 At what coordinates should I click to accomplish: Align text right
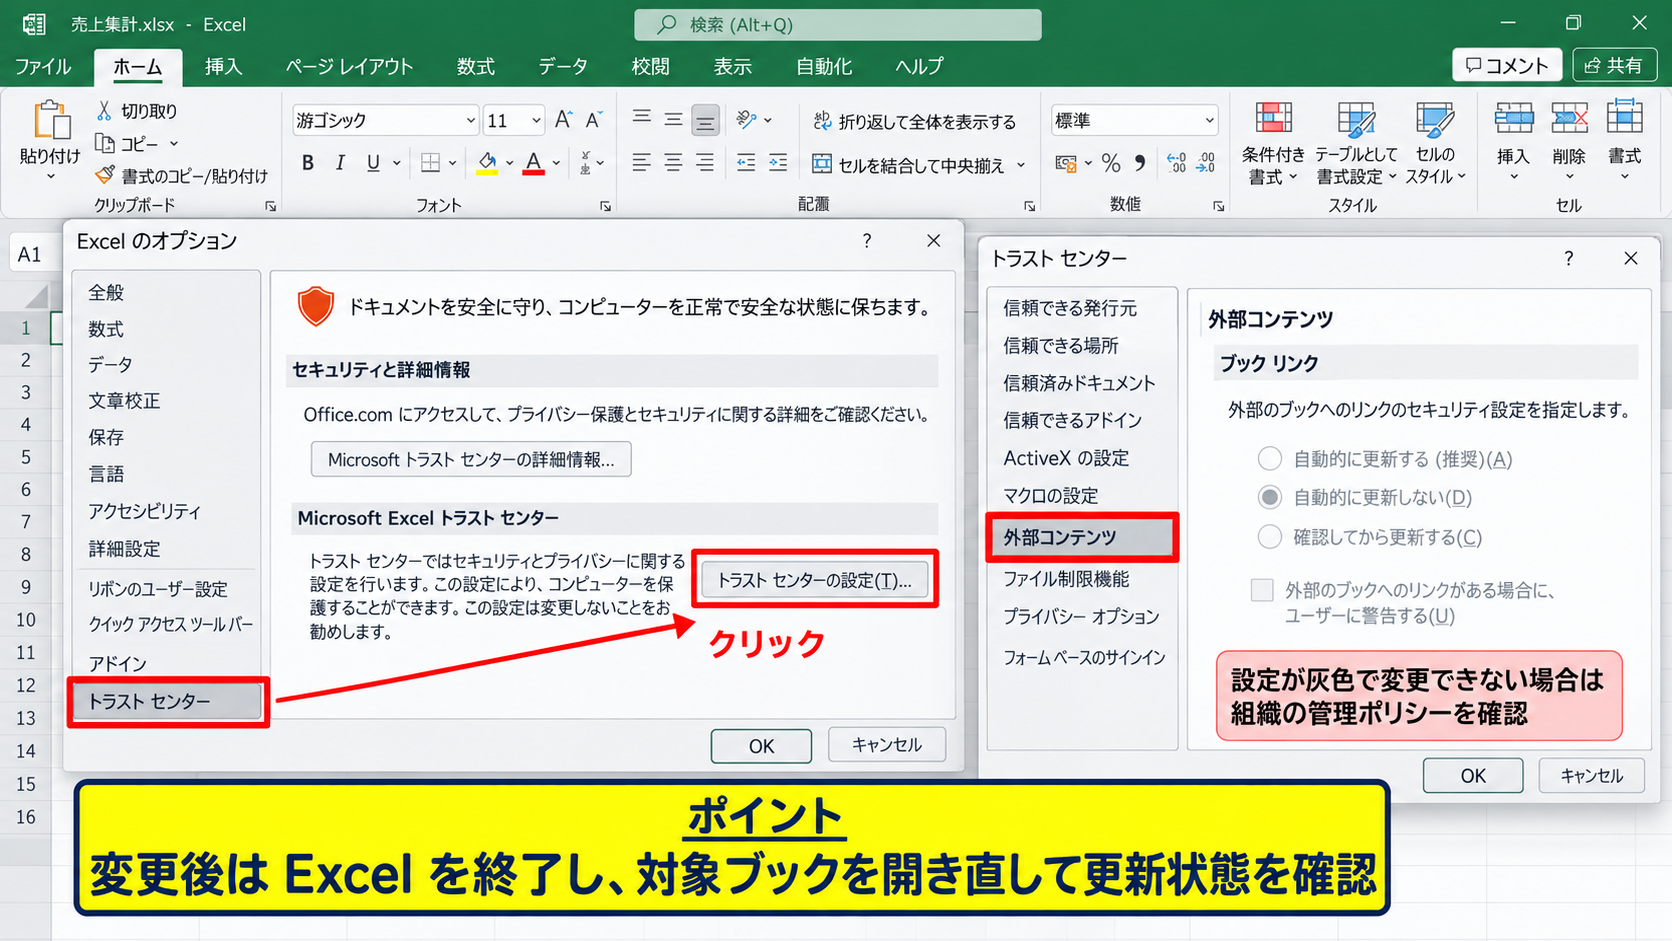705,162
